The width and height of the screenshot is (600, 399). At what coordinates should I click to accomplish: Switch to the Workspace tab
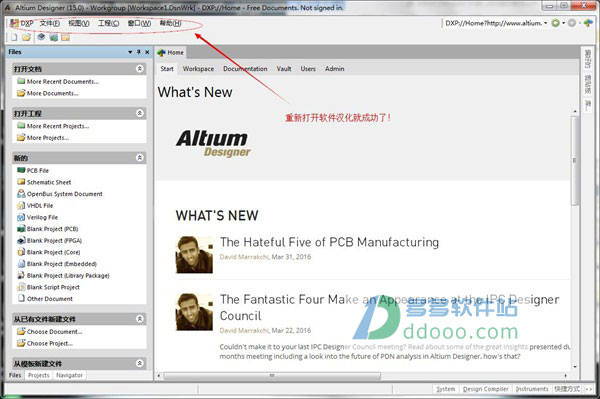pyautogui.click(x=198, y=69)
